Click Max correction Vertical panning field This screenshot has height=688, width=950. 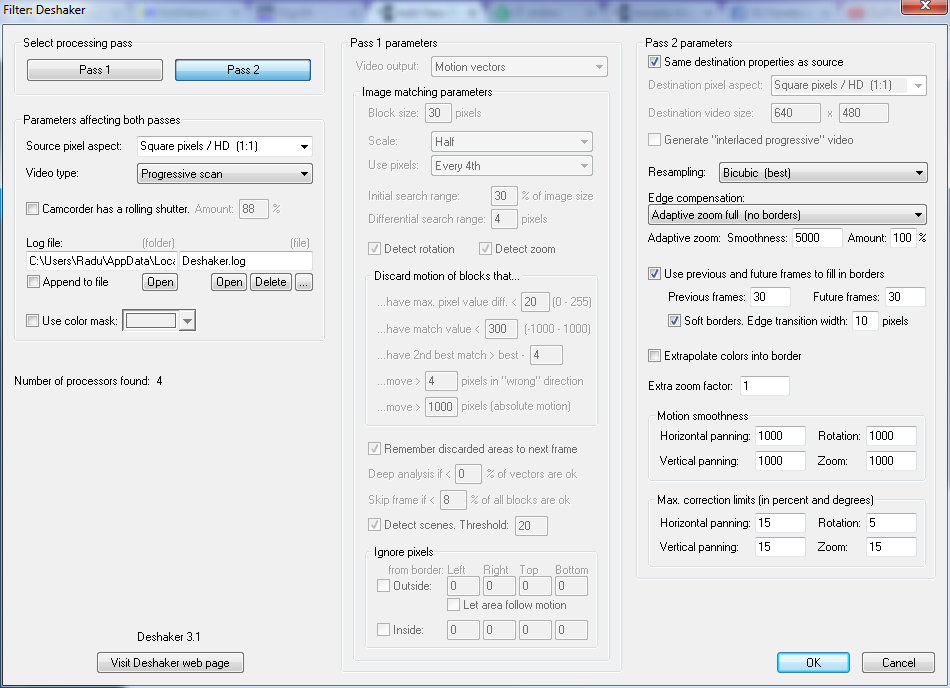pos(780,547)
